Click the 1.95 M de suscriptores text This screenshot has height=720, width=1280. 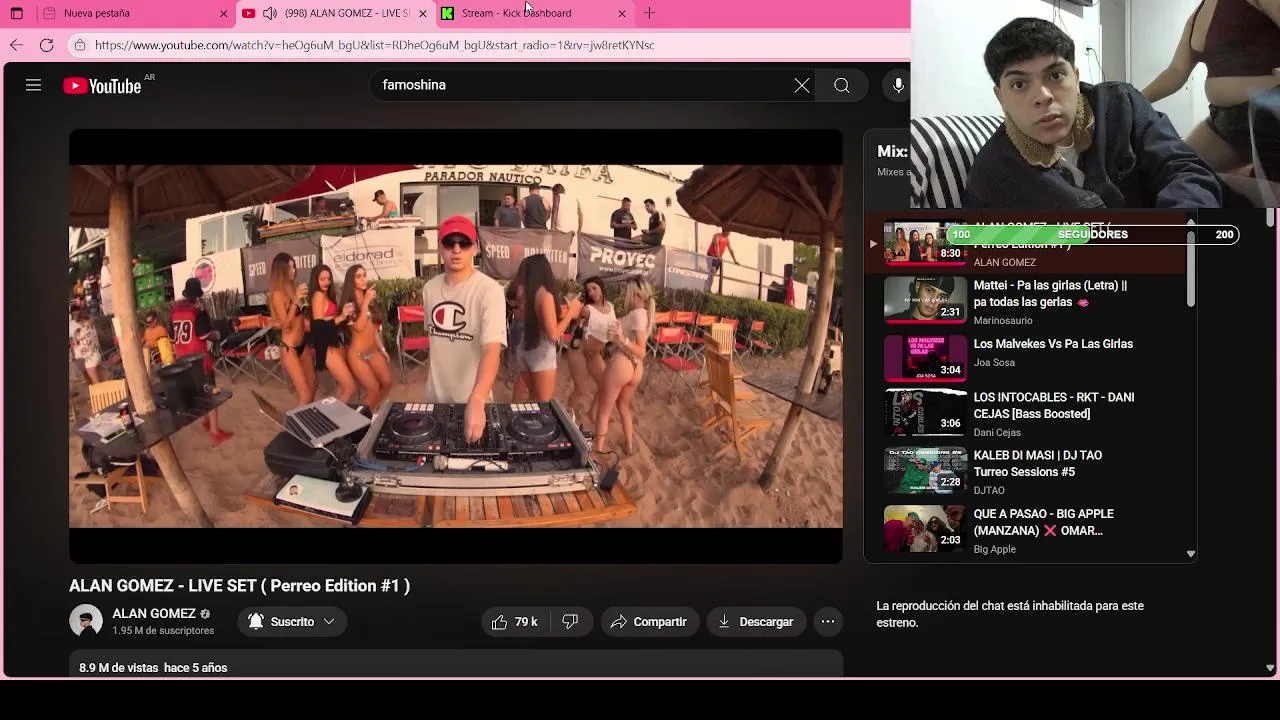click(x=163, y=631)
